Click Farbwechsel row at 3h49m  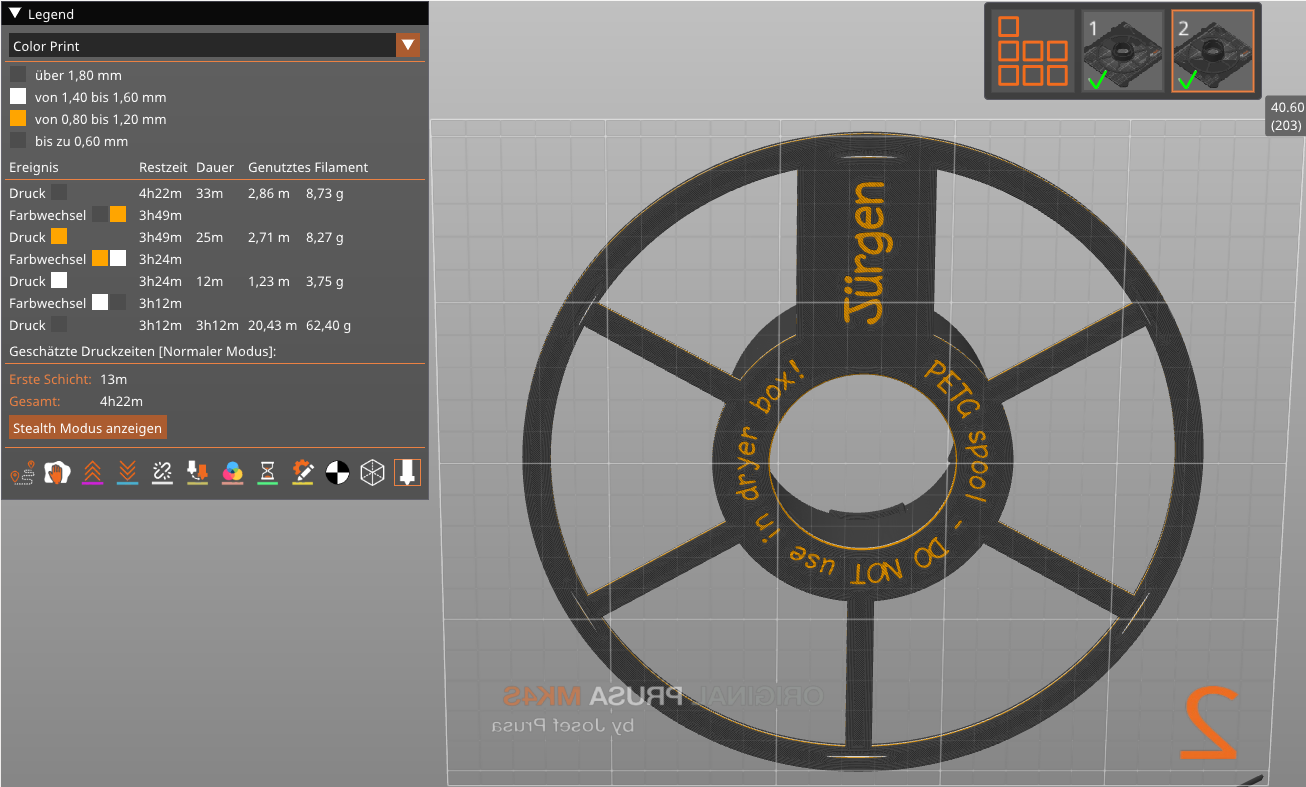(x=96, y=215)
